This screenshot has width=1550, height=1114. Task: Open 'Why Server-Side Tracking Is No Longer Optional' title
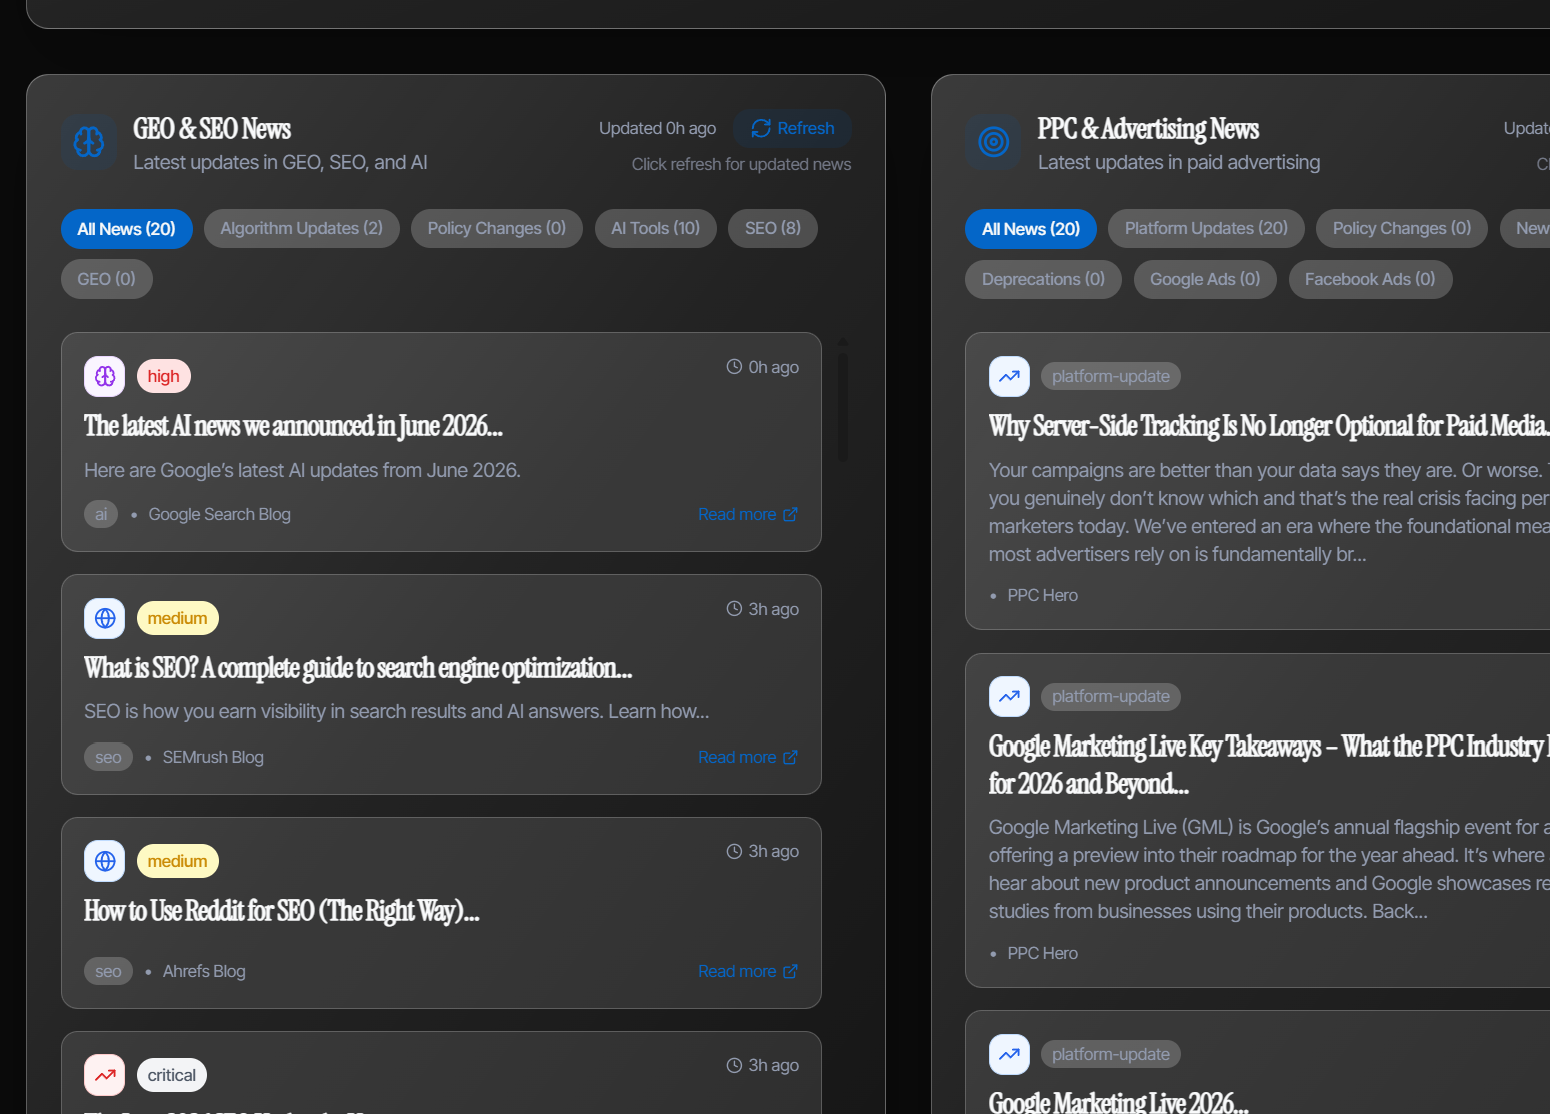pyautogui.click(x=1269, y=426)
